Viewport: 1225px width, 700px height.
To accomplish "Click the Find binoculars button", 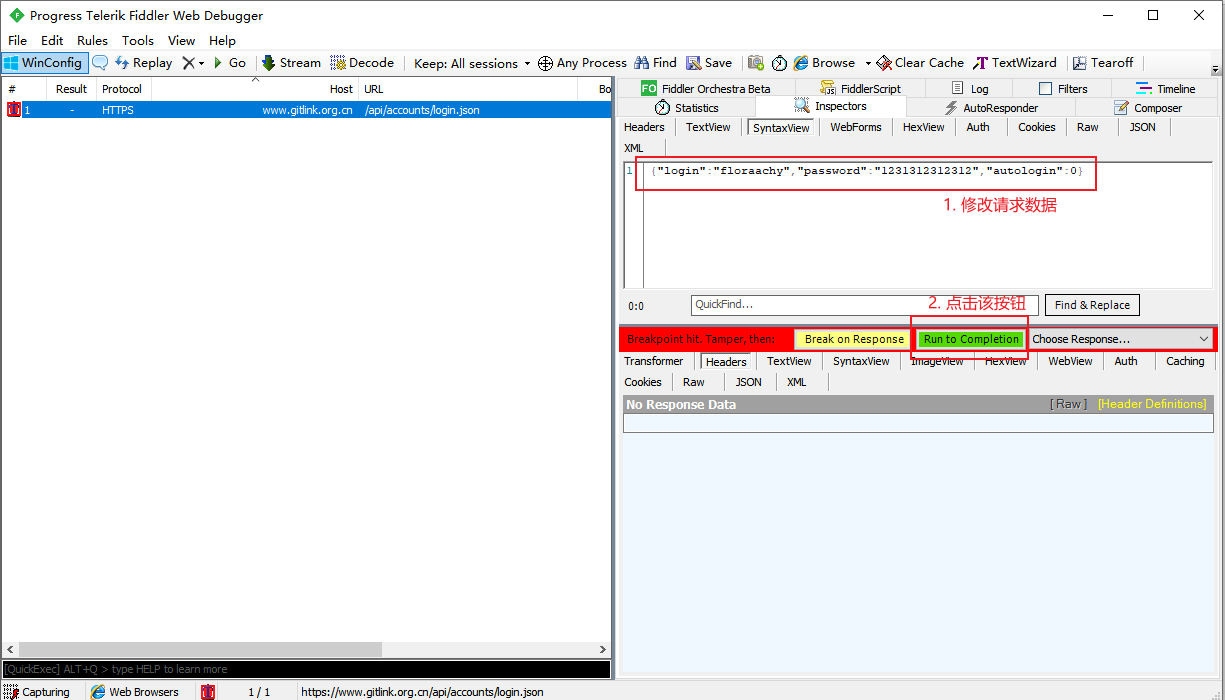I will coord(655,62).
